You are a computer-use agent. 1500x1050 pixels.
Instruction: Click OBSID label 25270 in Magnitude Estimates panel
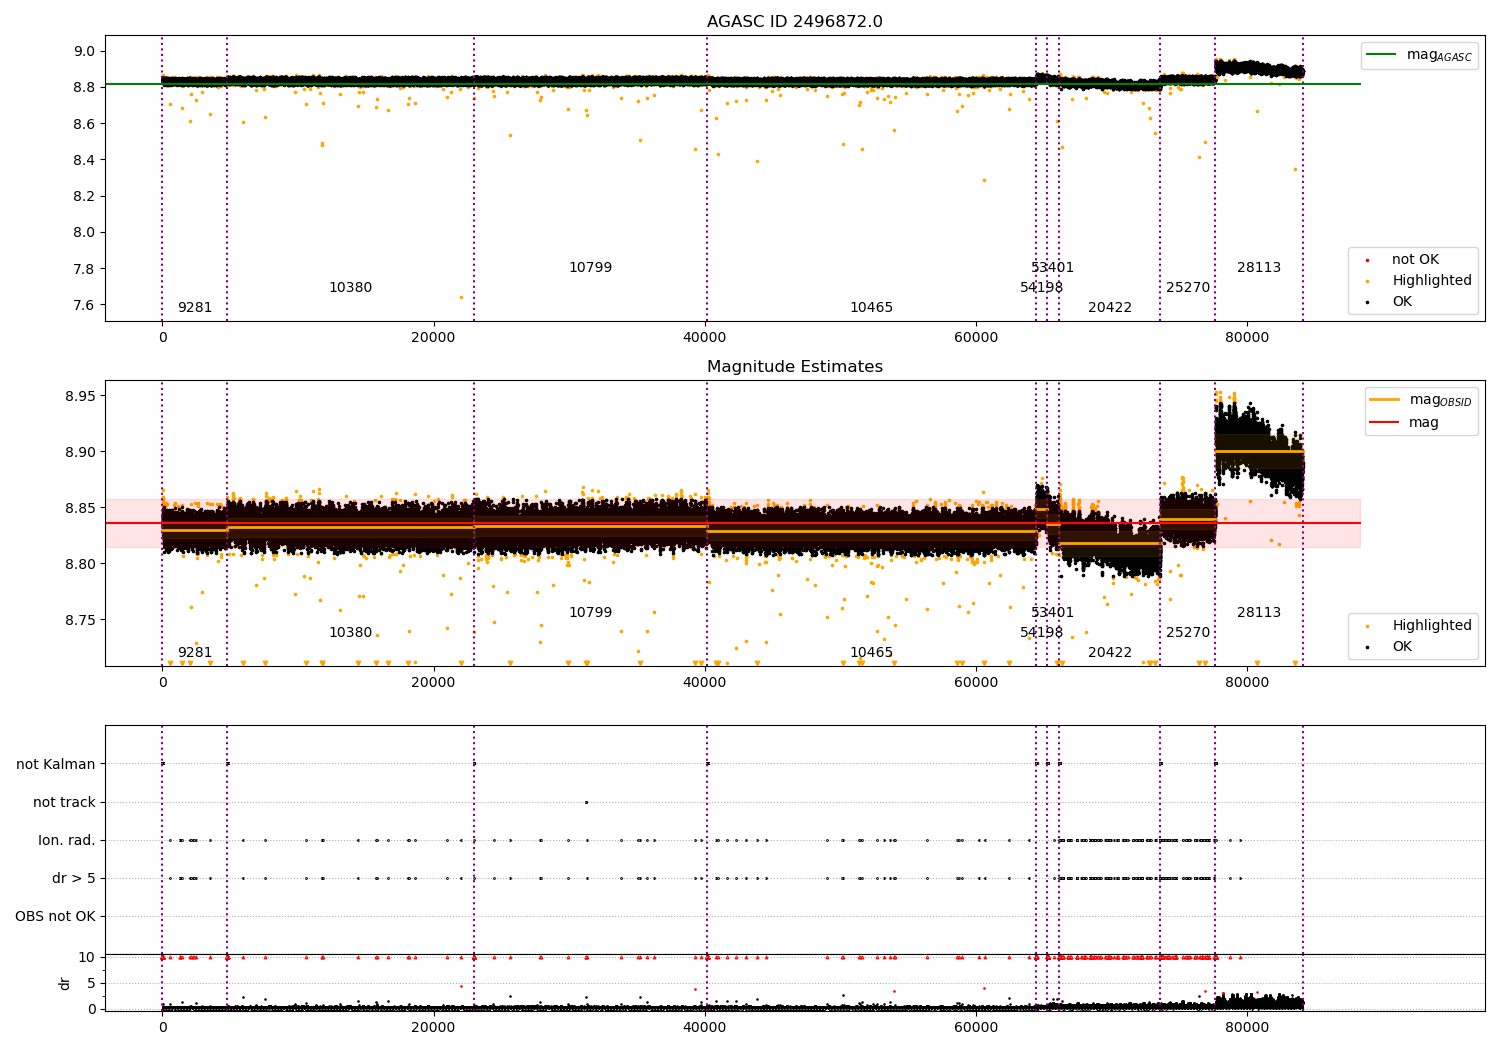1188,632
